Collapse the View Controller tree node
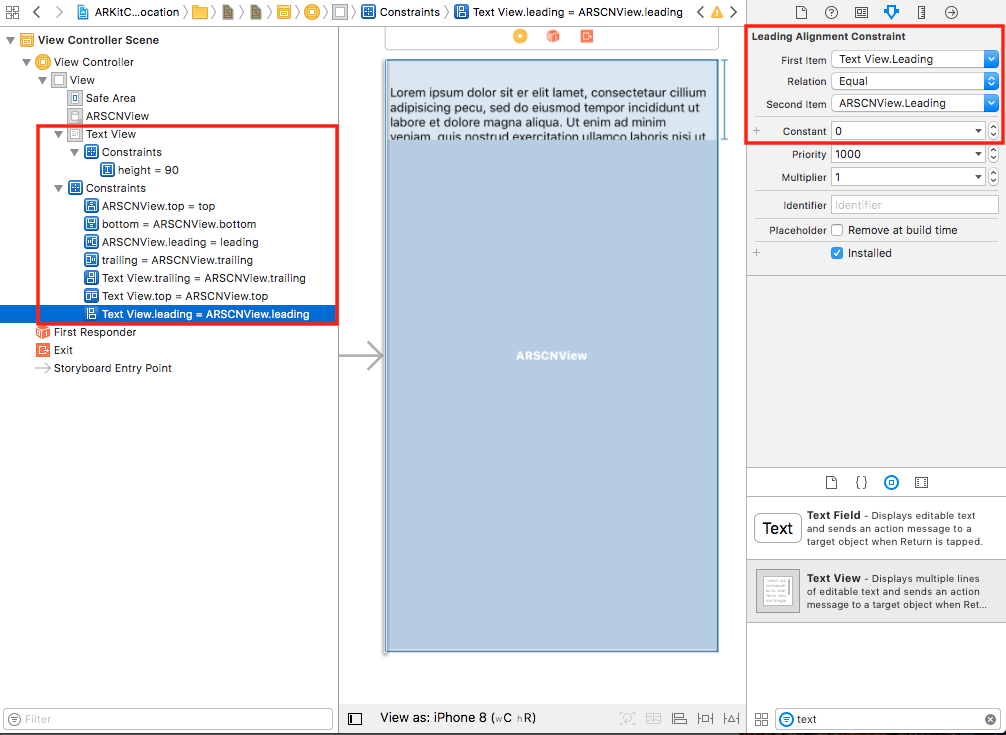 (26, 62)
